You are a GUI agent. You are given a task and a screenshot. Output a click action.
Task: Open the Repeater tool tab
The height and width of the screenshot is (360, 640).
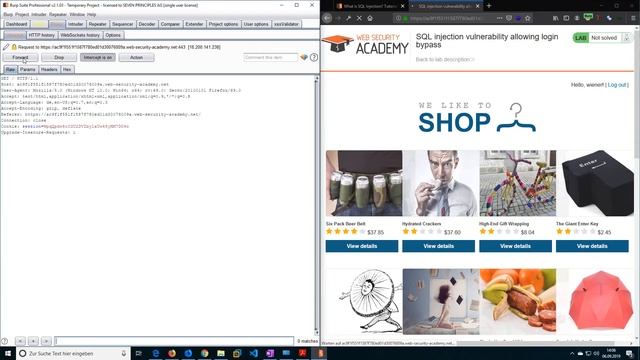click(98, 24)
